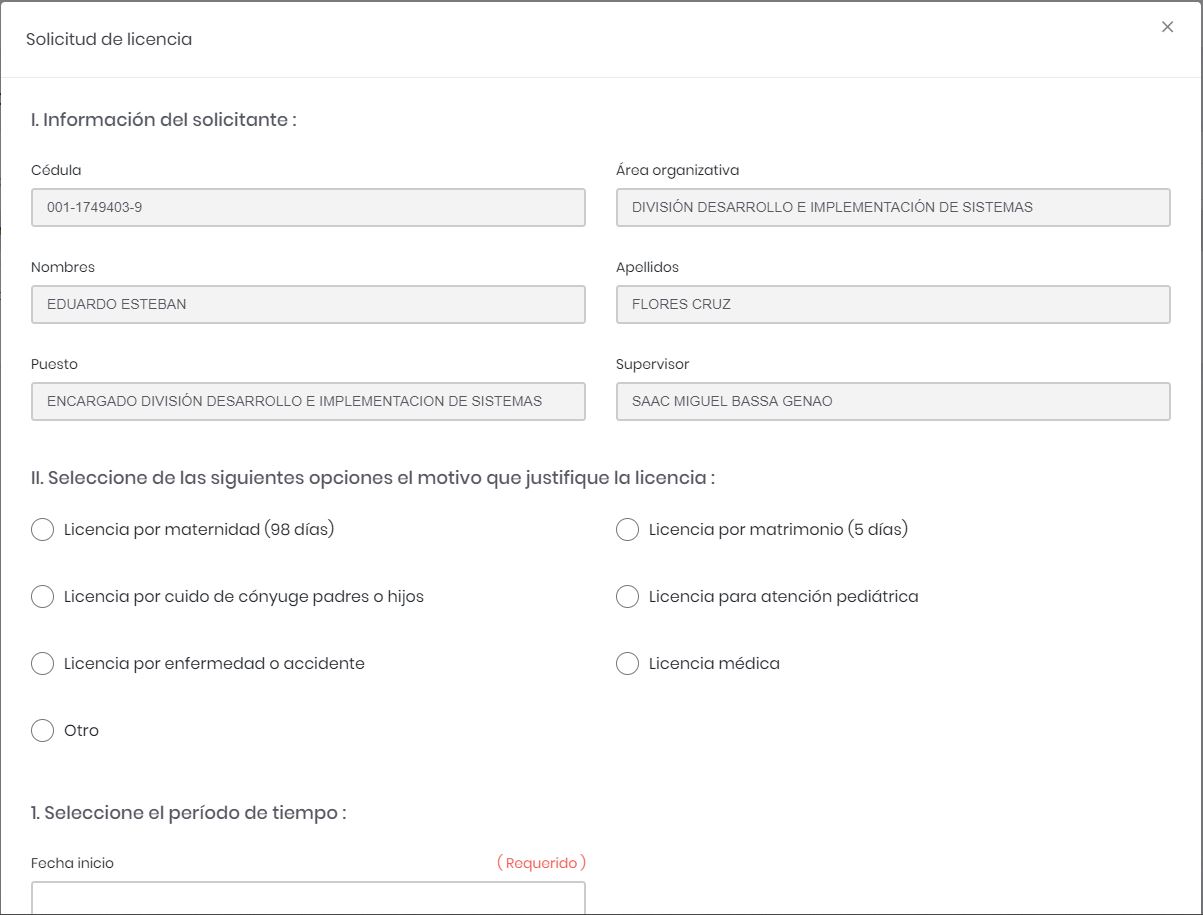Choose the Licencia médica radio button
This screenshot has width=1203, height=915.
coord(628,664)
